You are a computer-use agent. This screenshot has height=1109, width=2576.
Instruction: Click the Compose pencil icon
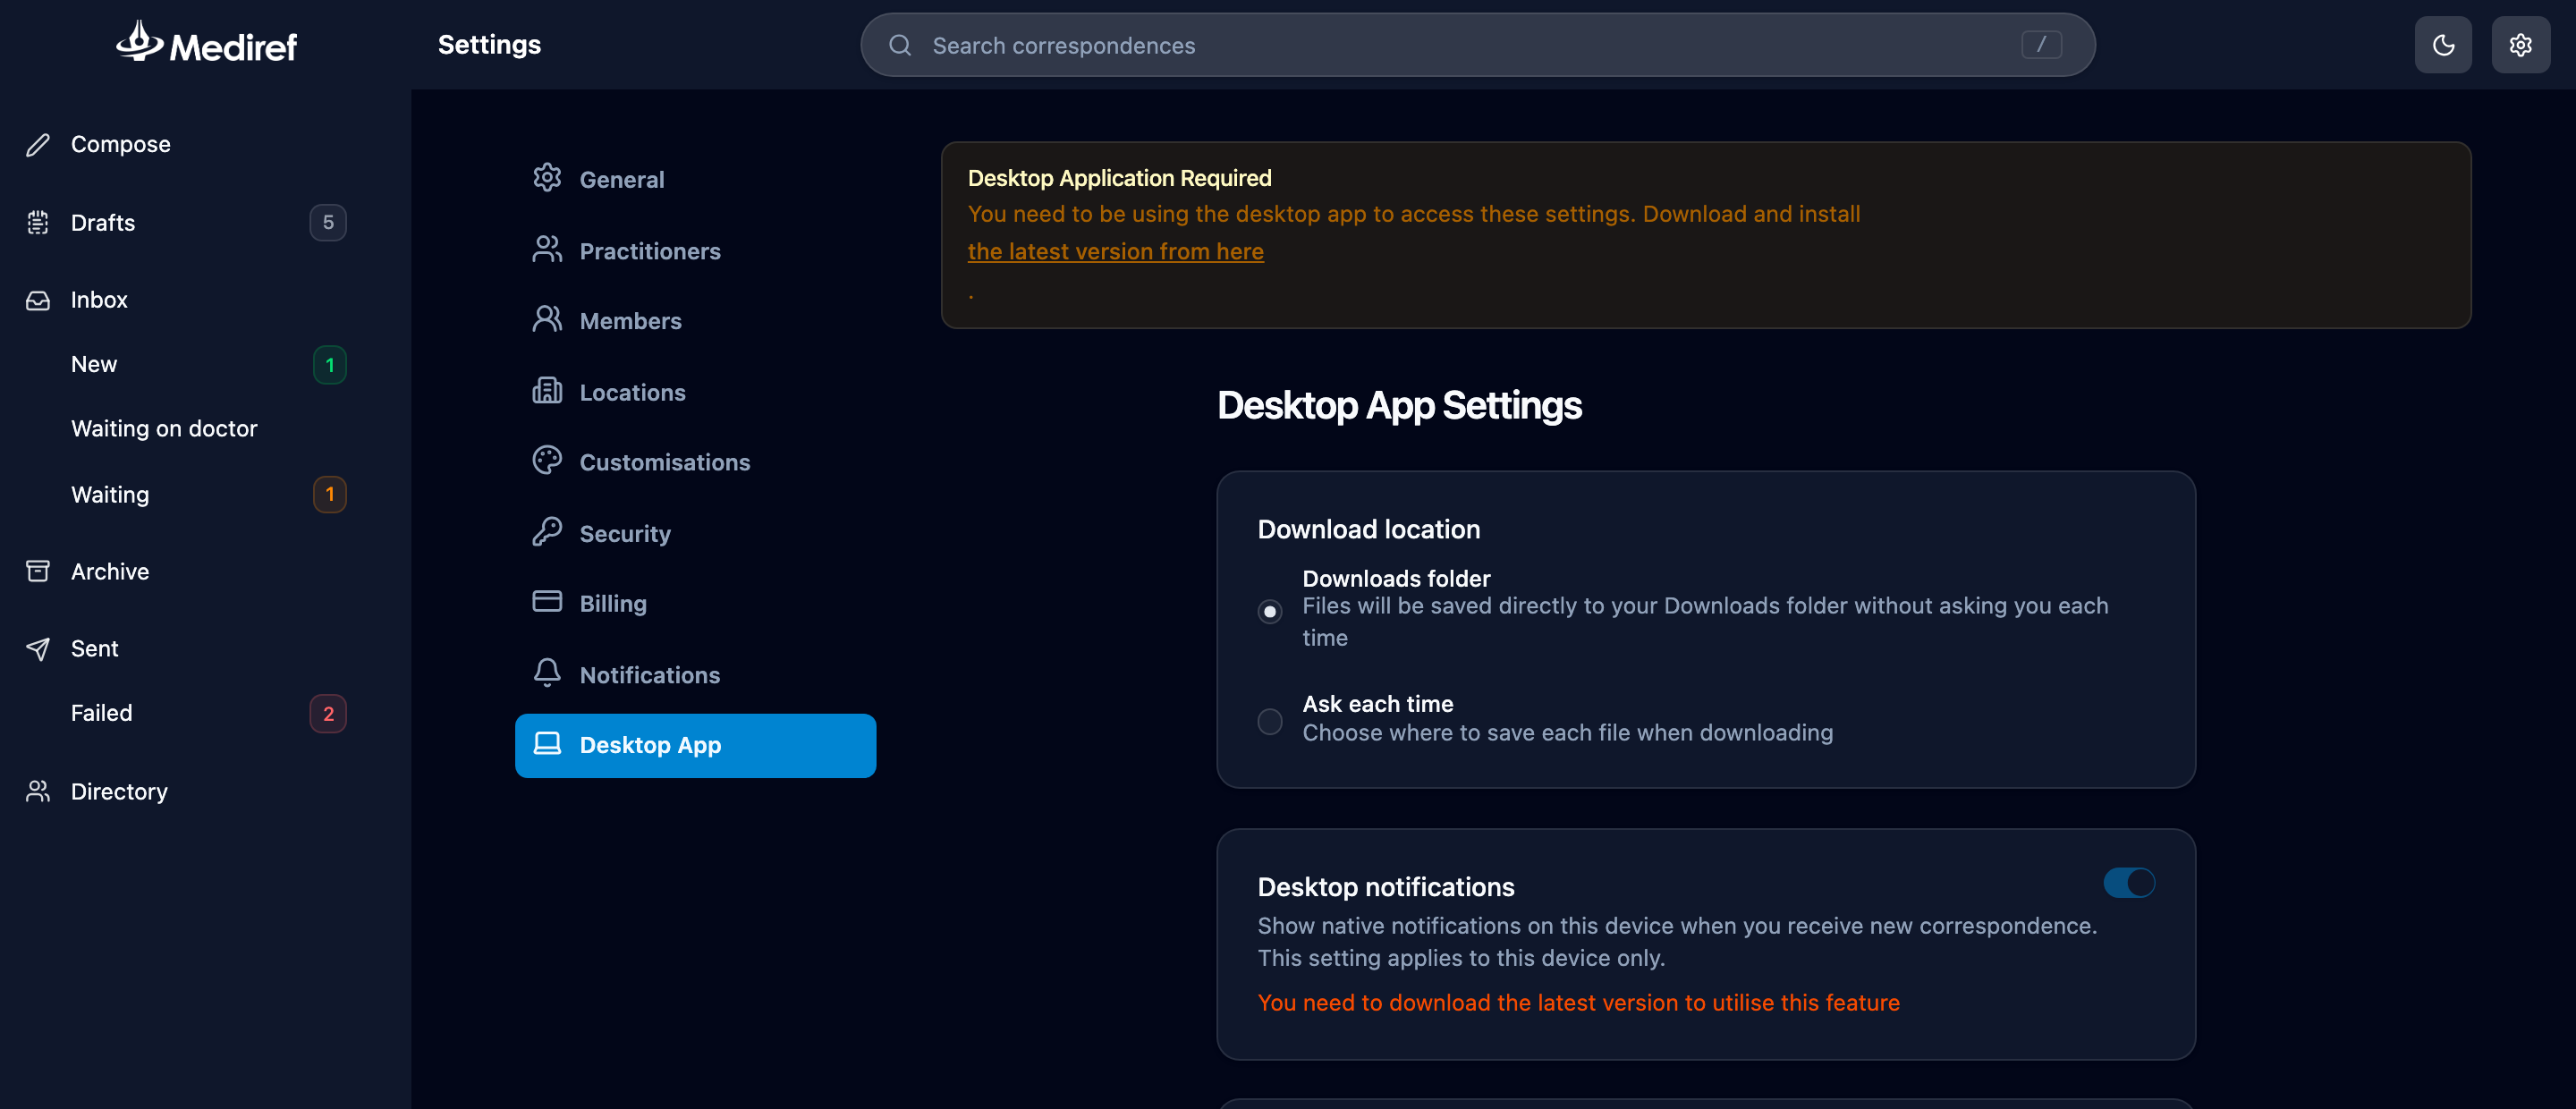(38, 144)
